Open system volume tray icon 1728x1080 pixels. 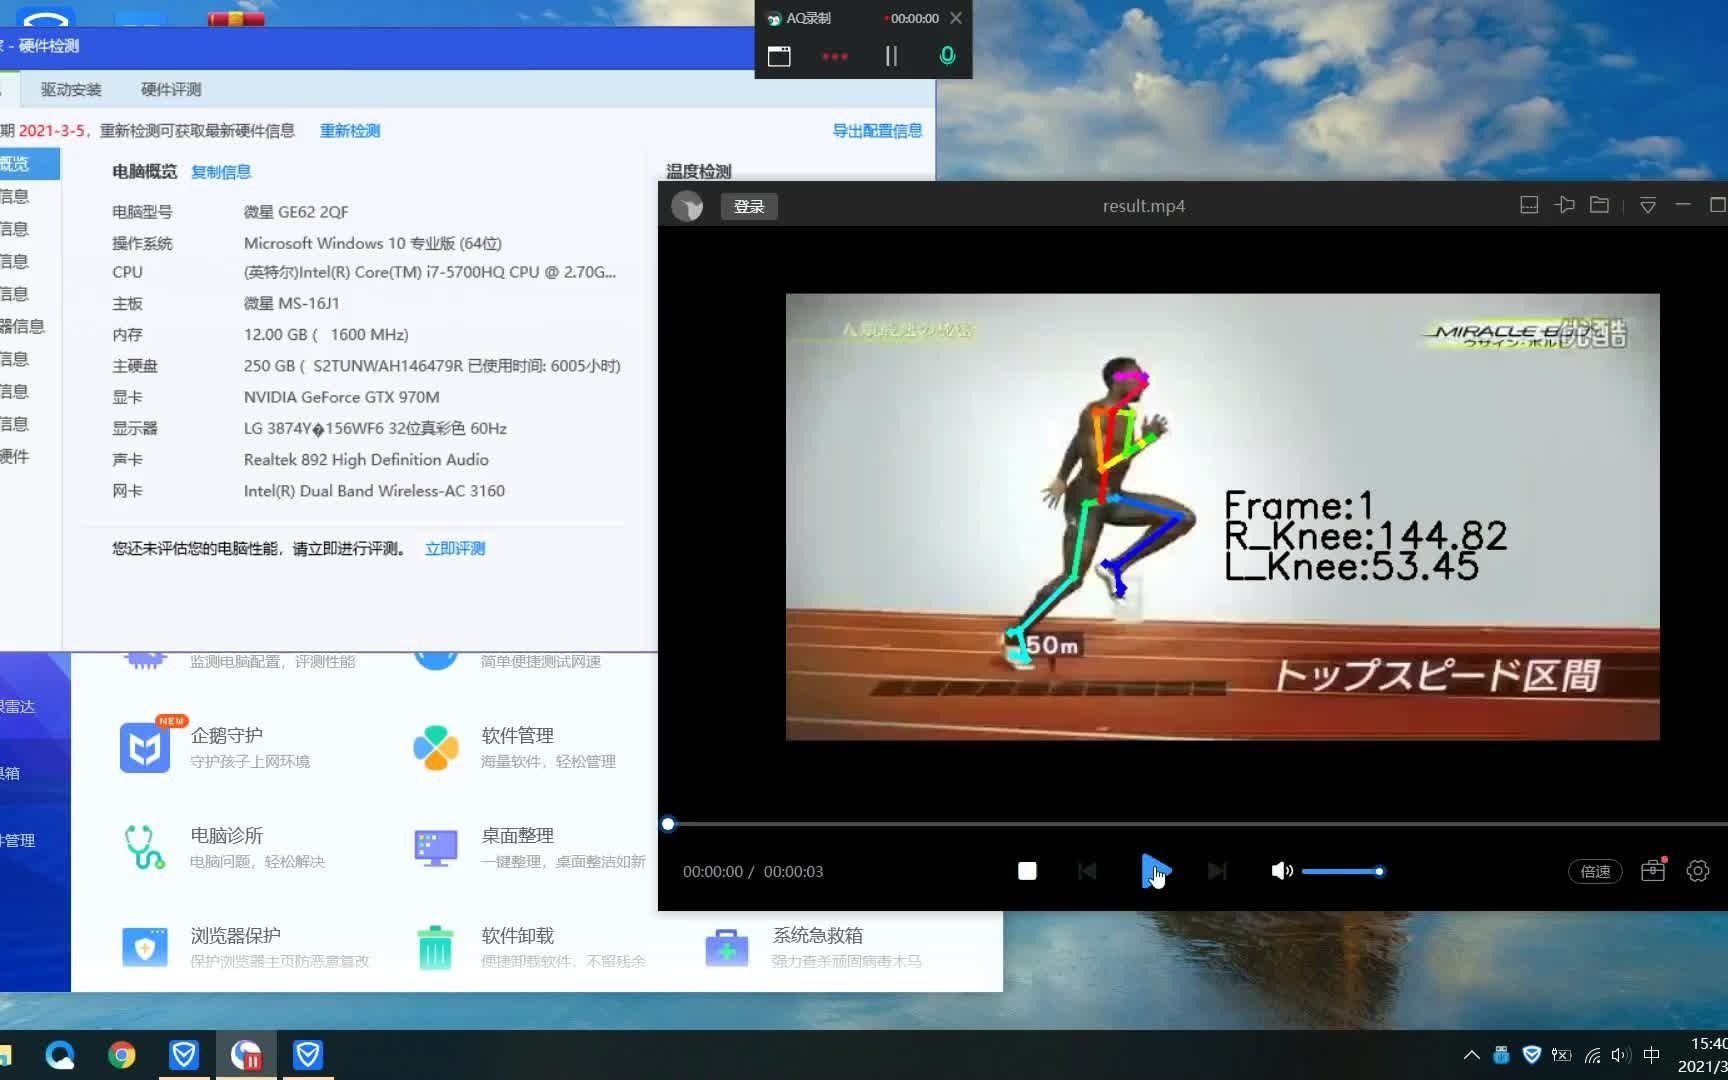click(x=1621, y=1055)
